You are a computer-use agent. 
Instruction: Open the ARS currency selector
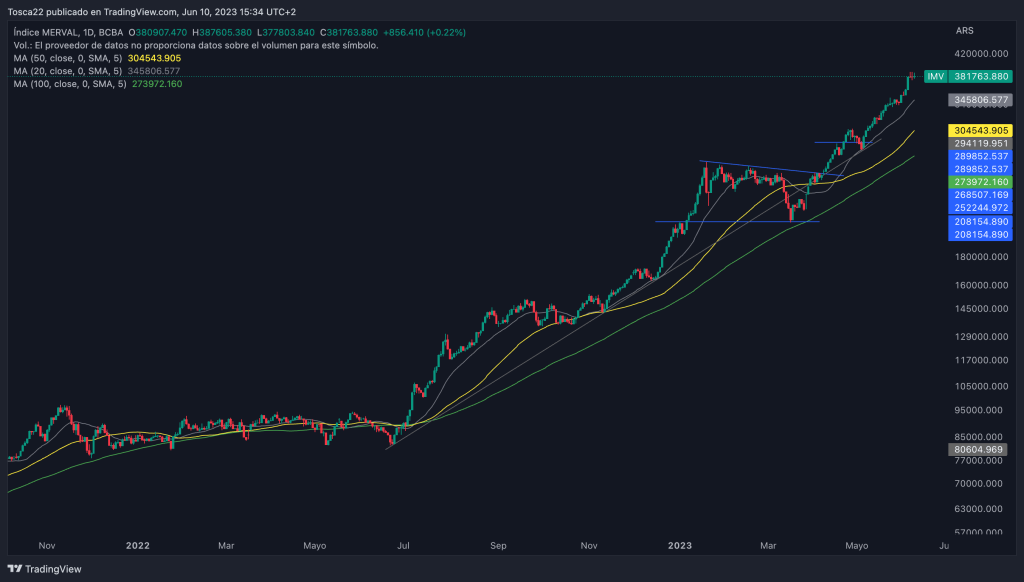point(964,32)
